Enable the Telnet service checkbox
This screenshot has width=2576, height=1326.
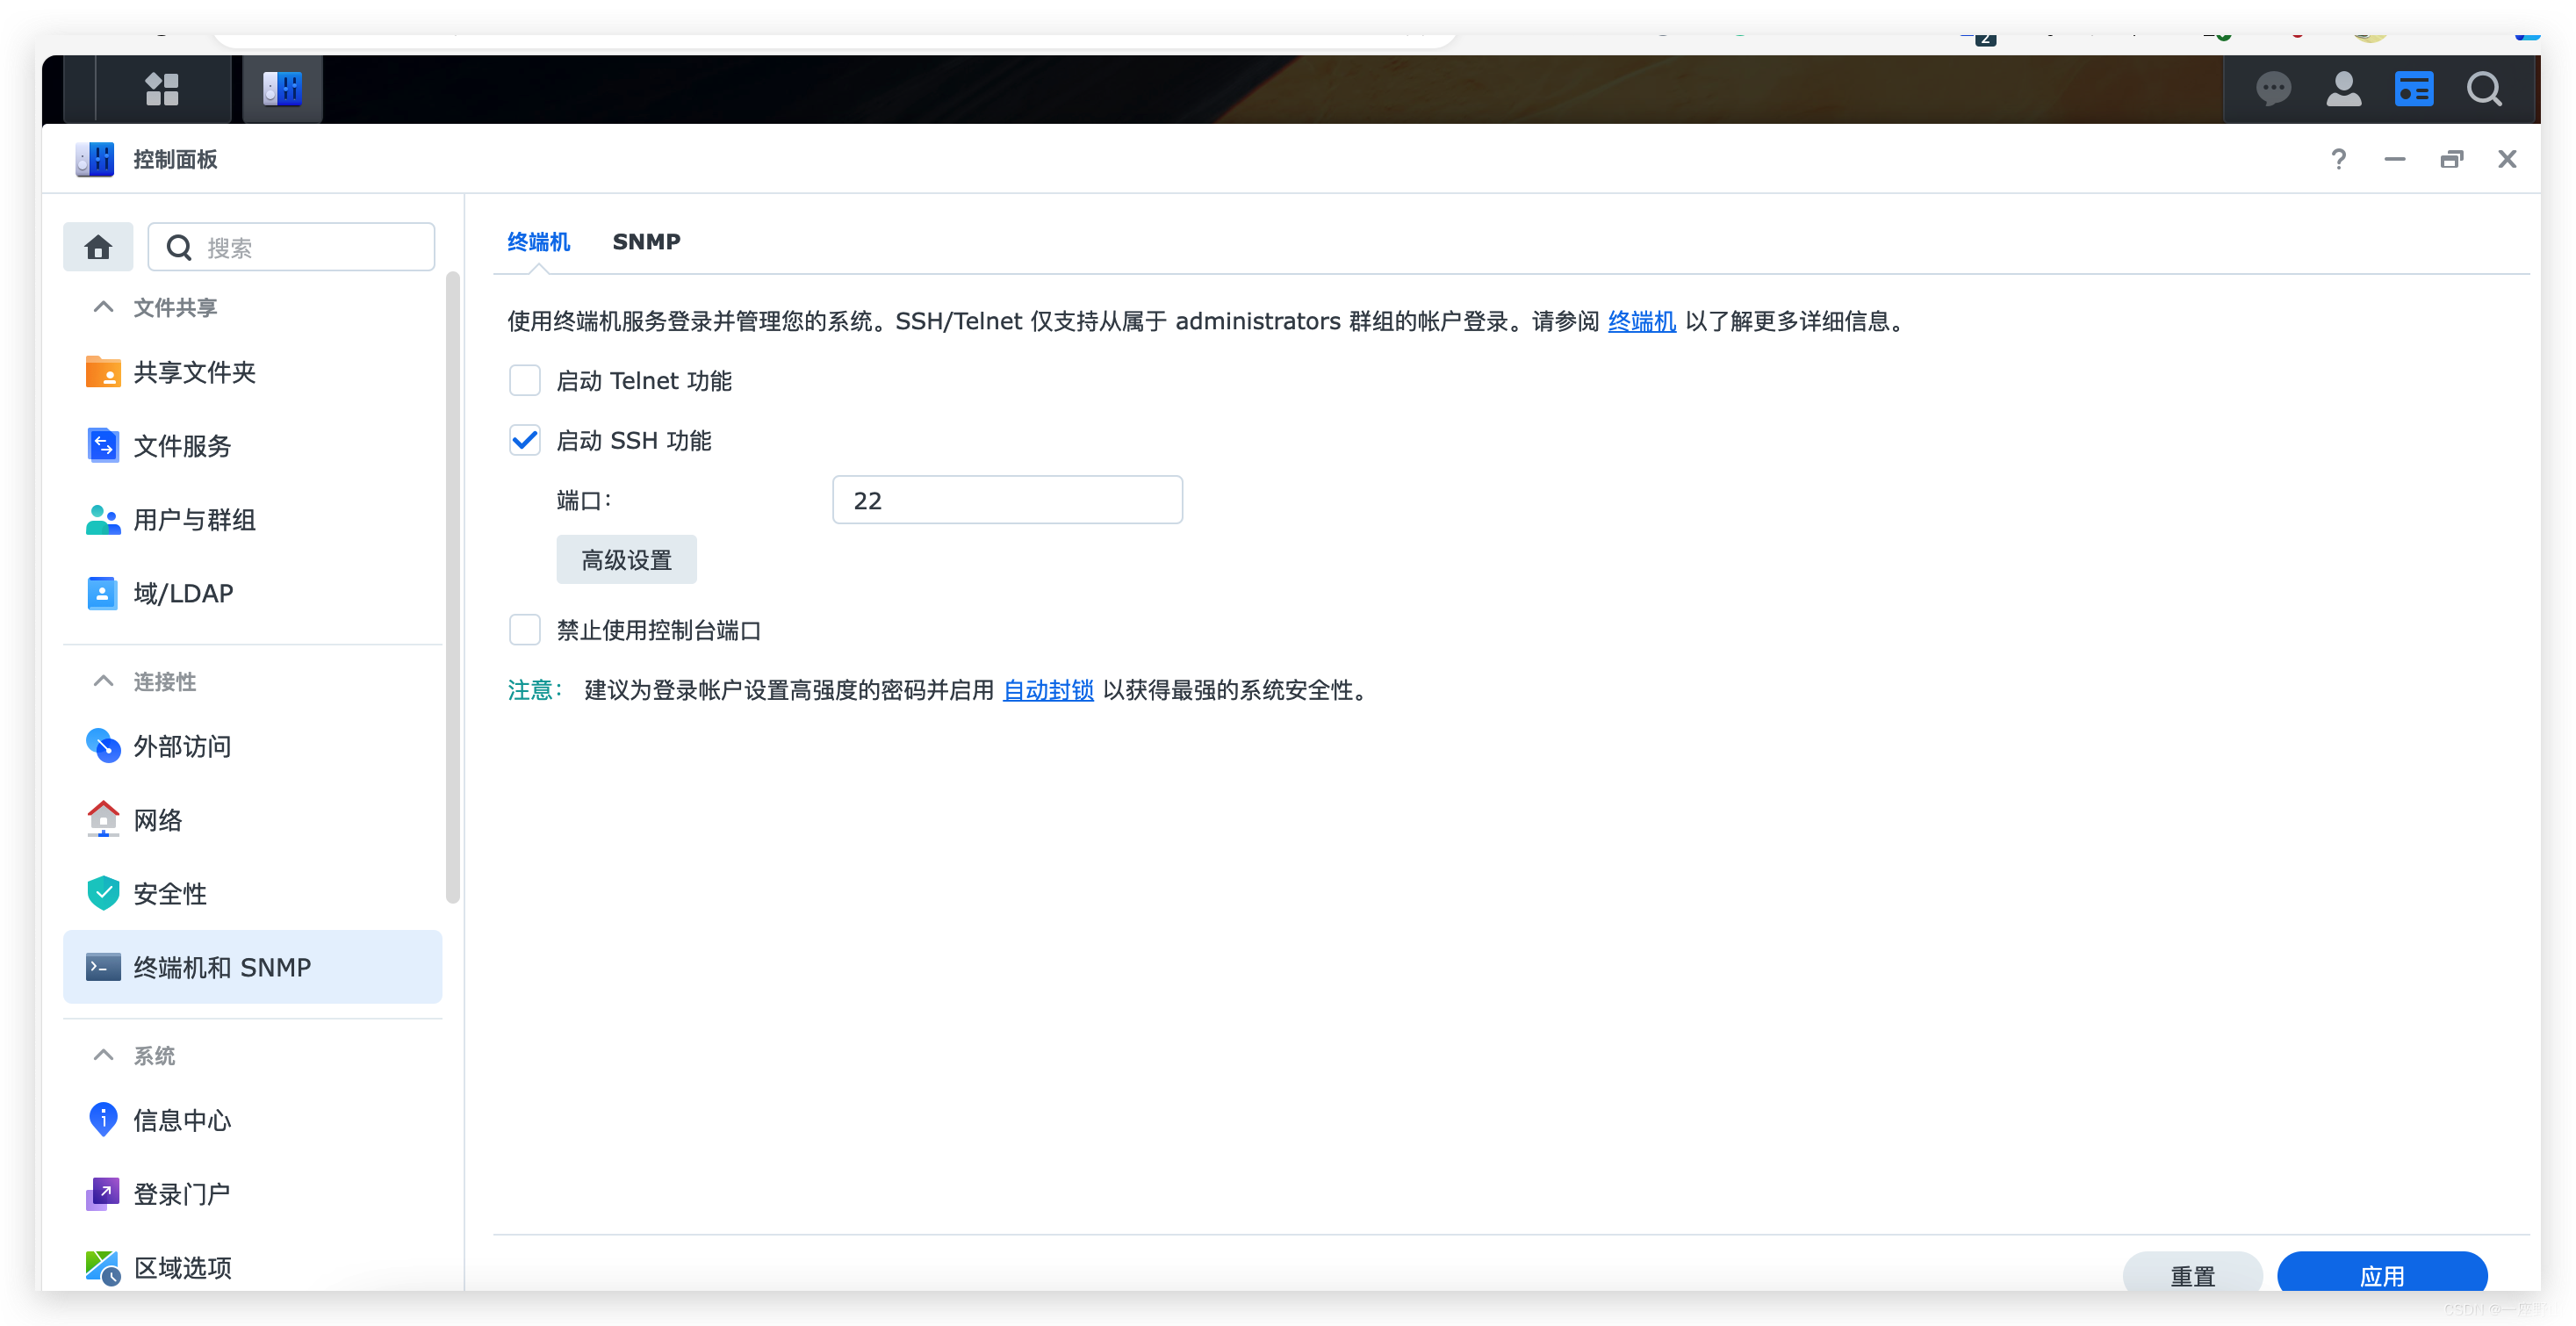coord(525,380)
